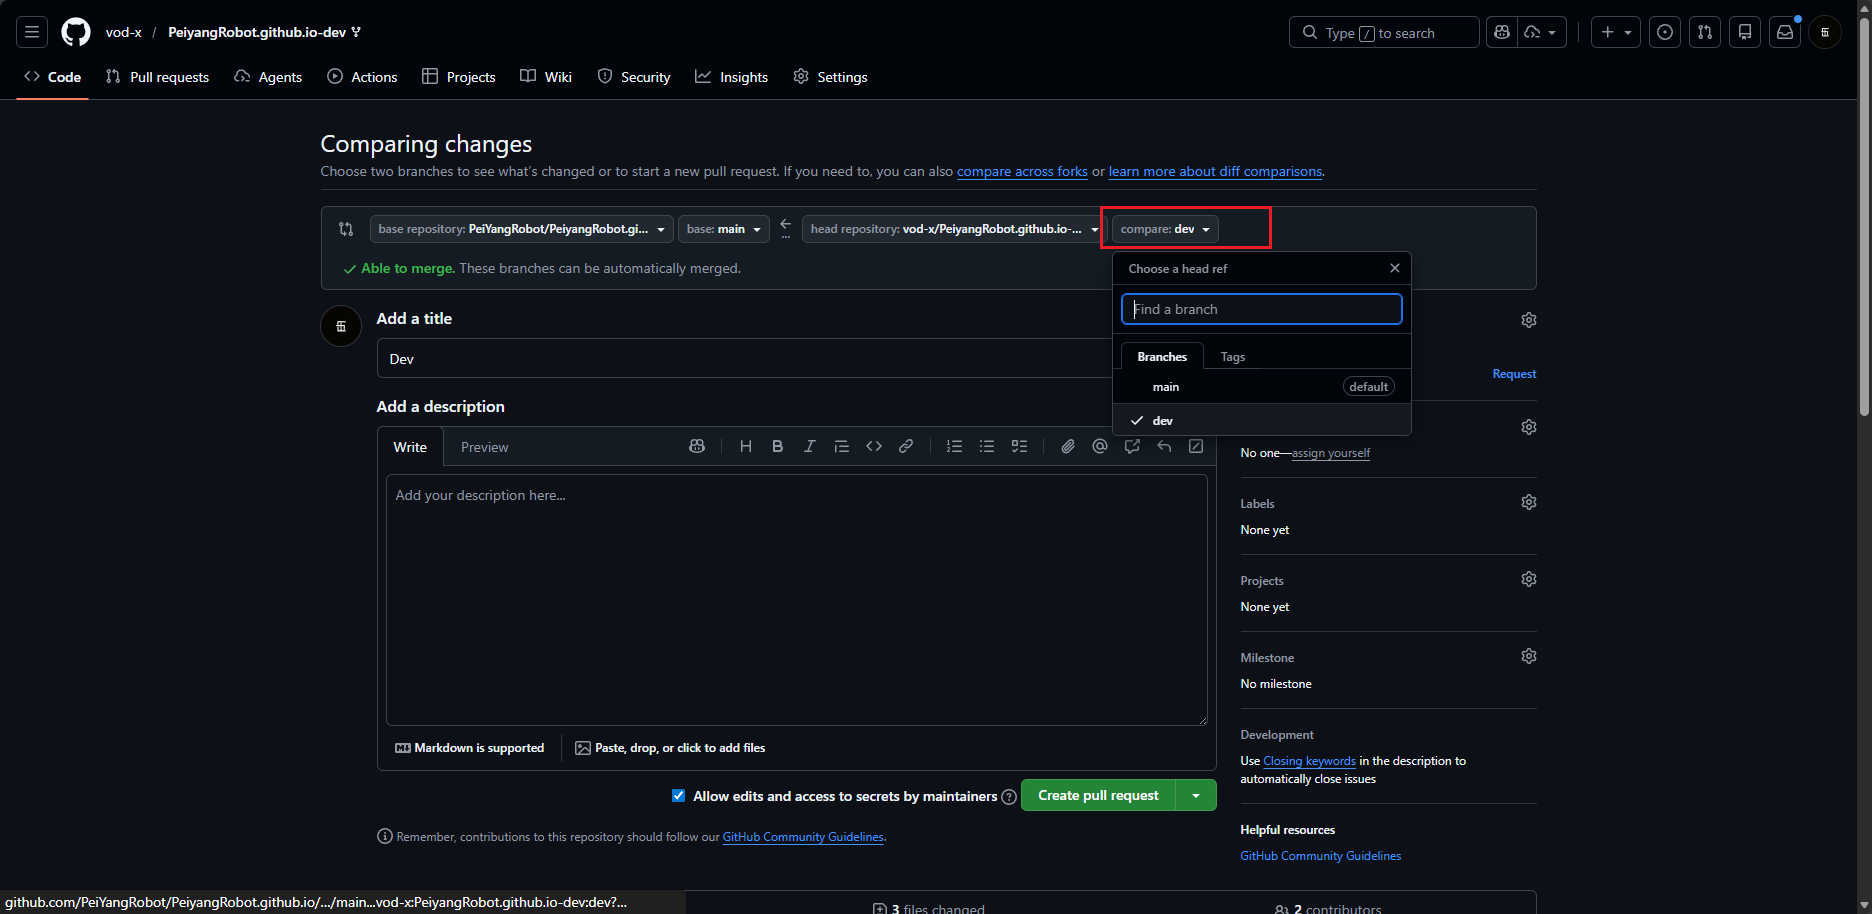
Task: Go to GitHub homepage via Octocat logo
Action: click(x=76, y=32)
